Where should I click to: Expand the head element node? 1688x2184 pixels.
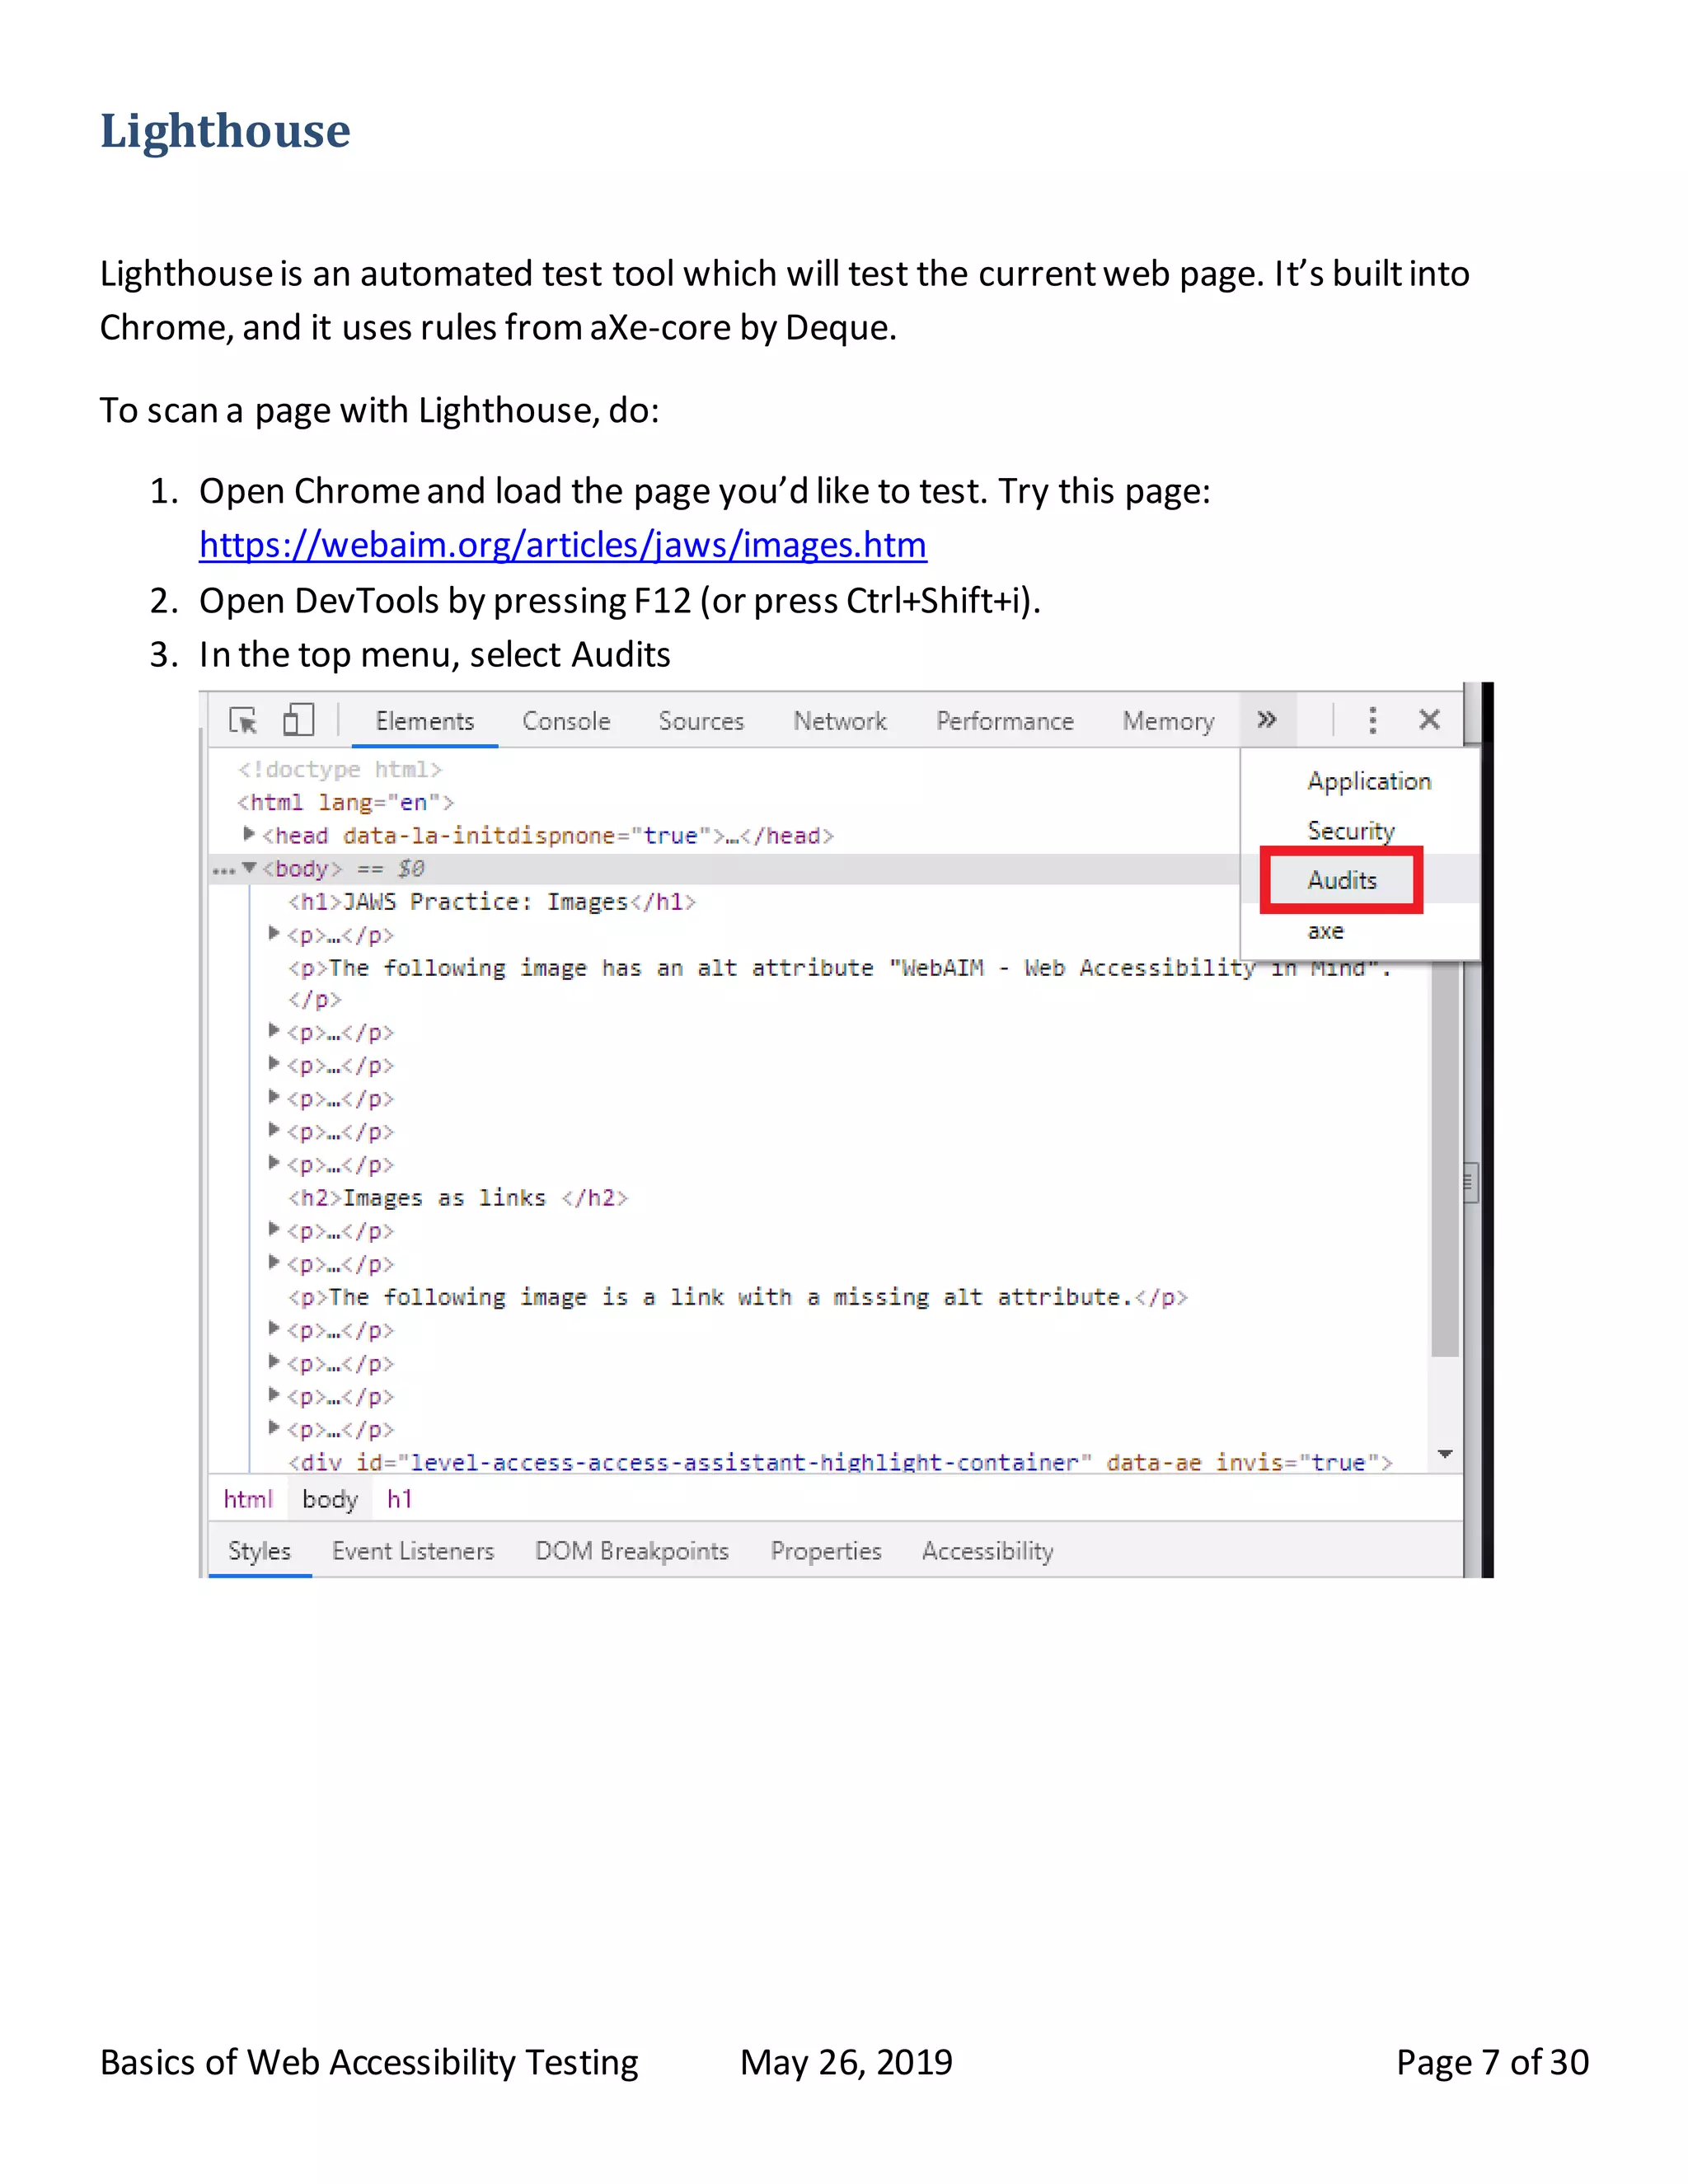point(249,833)
